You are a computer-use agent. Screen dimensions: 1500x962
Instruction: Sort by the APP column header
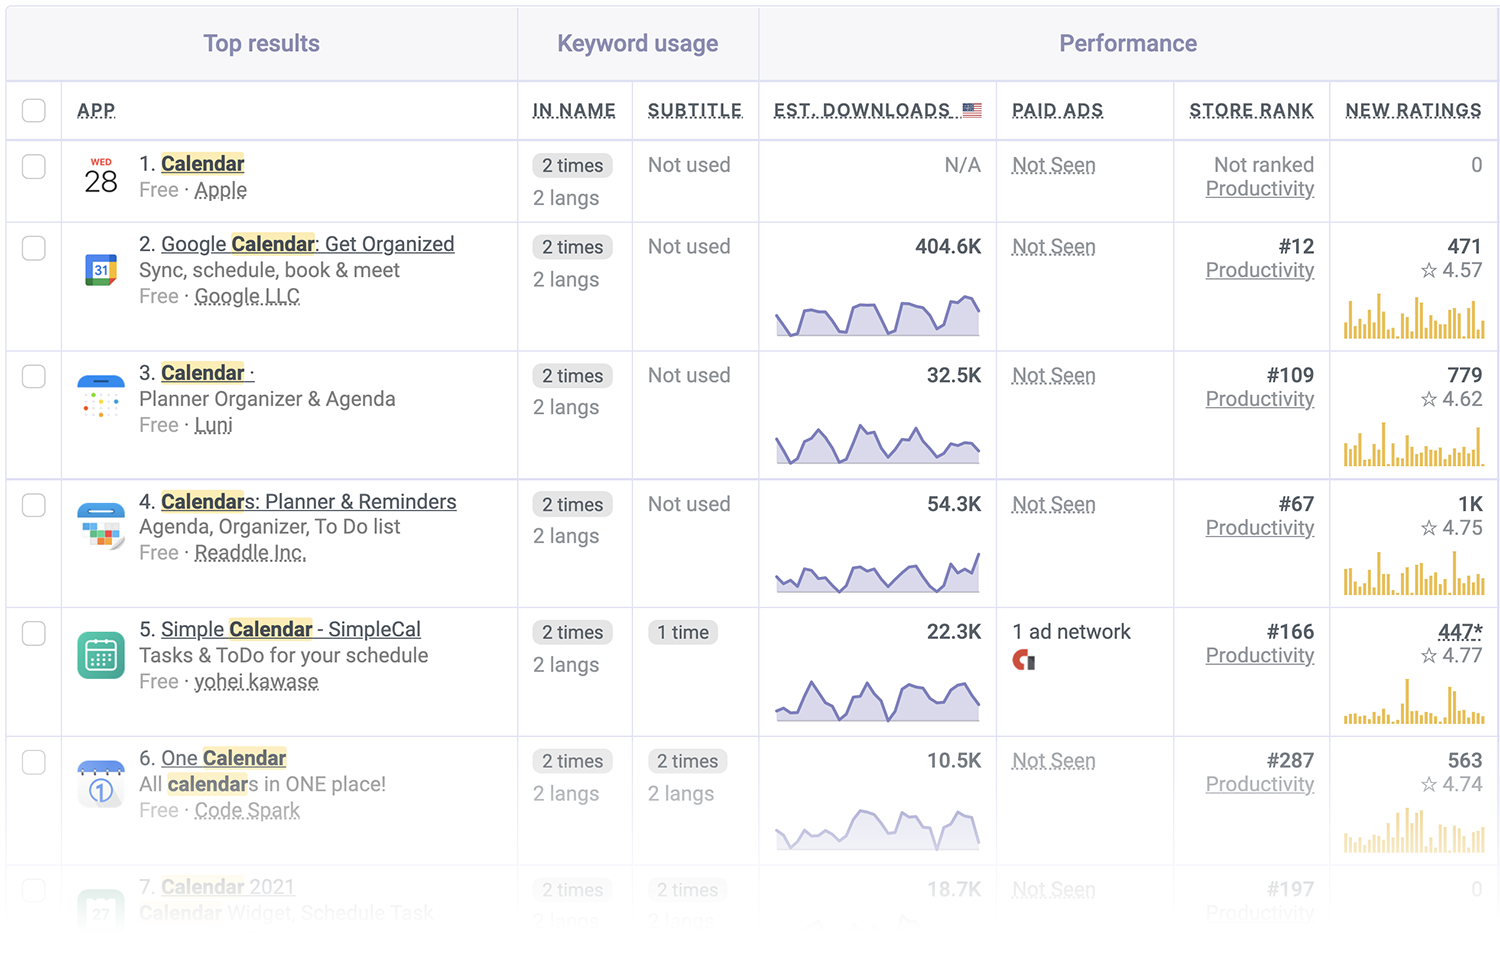[x=96, y=110]
